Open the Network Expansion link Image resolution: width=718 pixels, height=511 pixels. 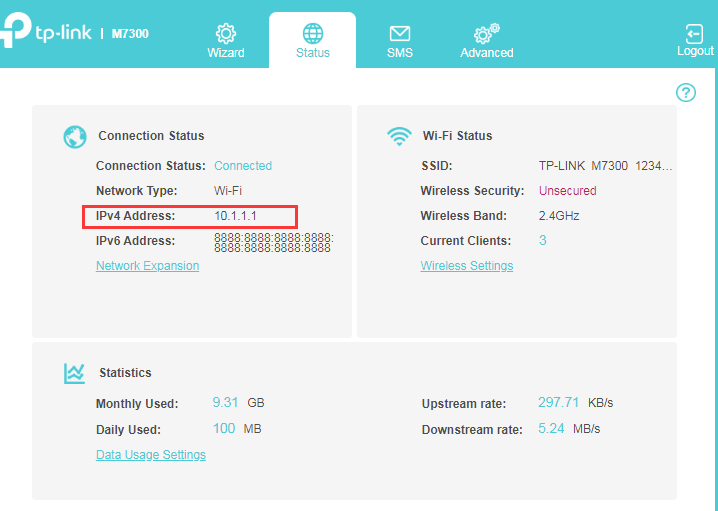(147, 266)
